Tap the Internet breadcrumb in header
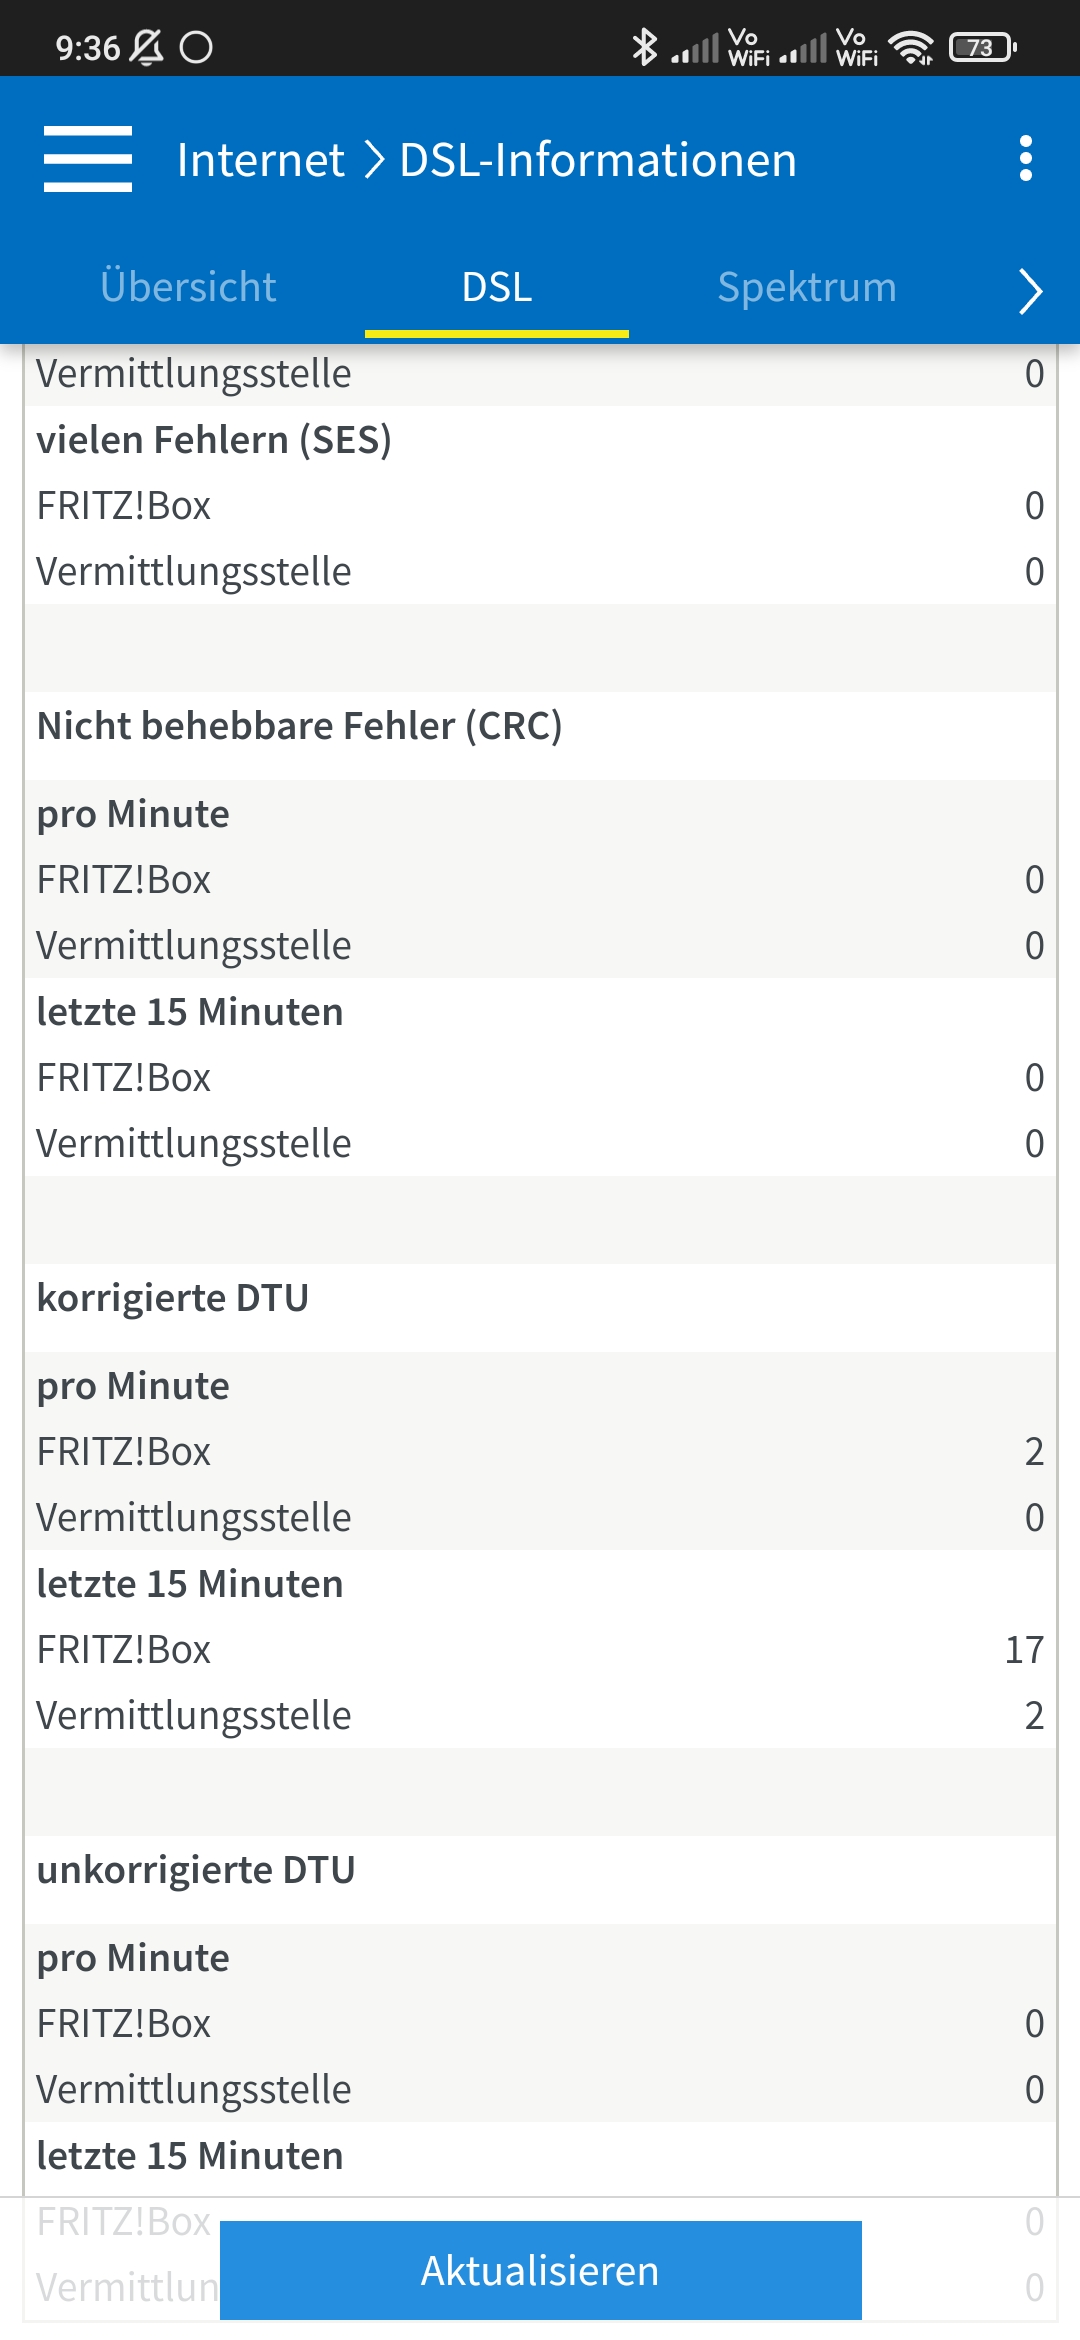 260,160
